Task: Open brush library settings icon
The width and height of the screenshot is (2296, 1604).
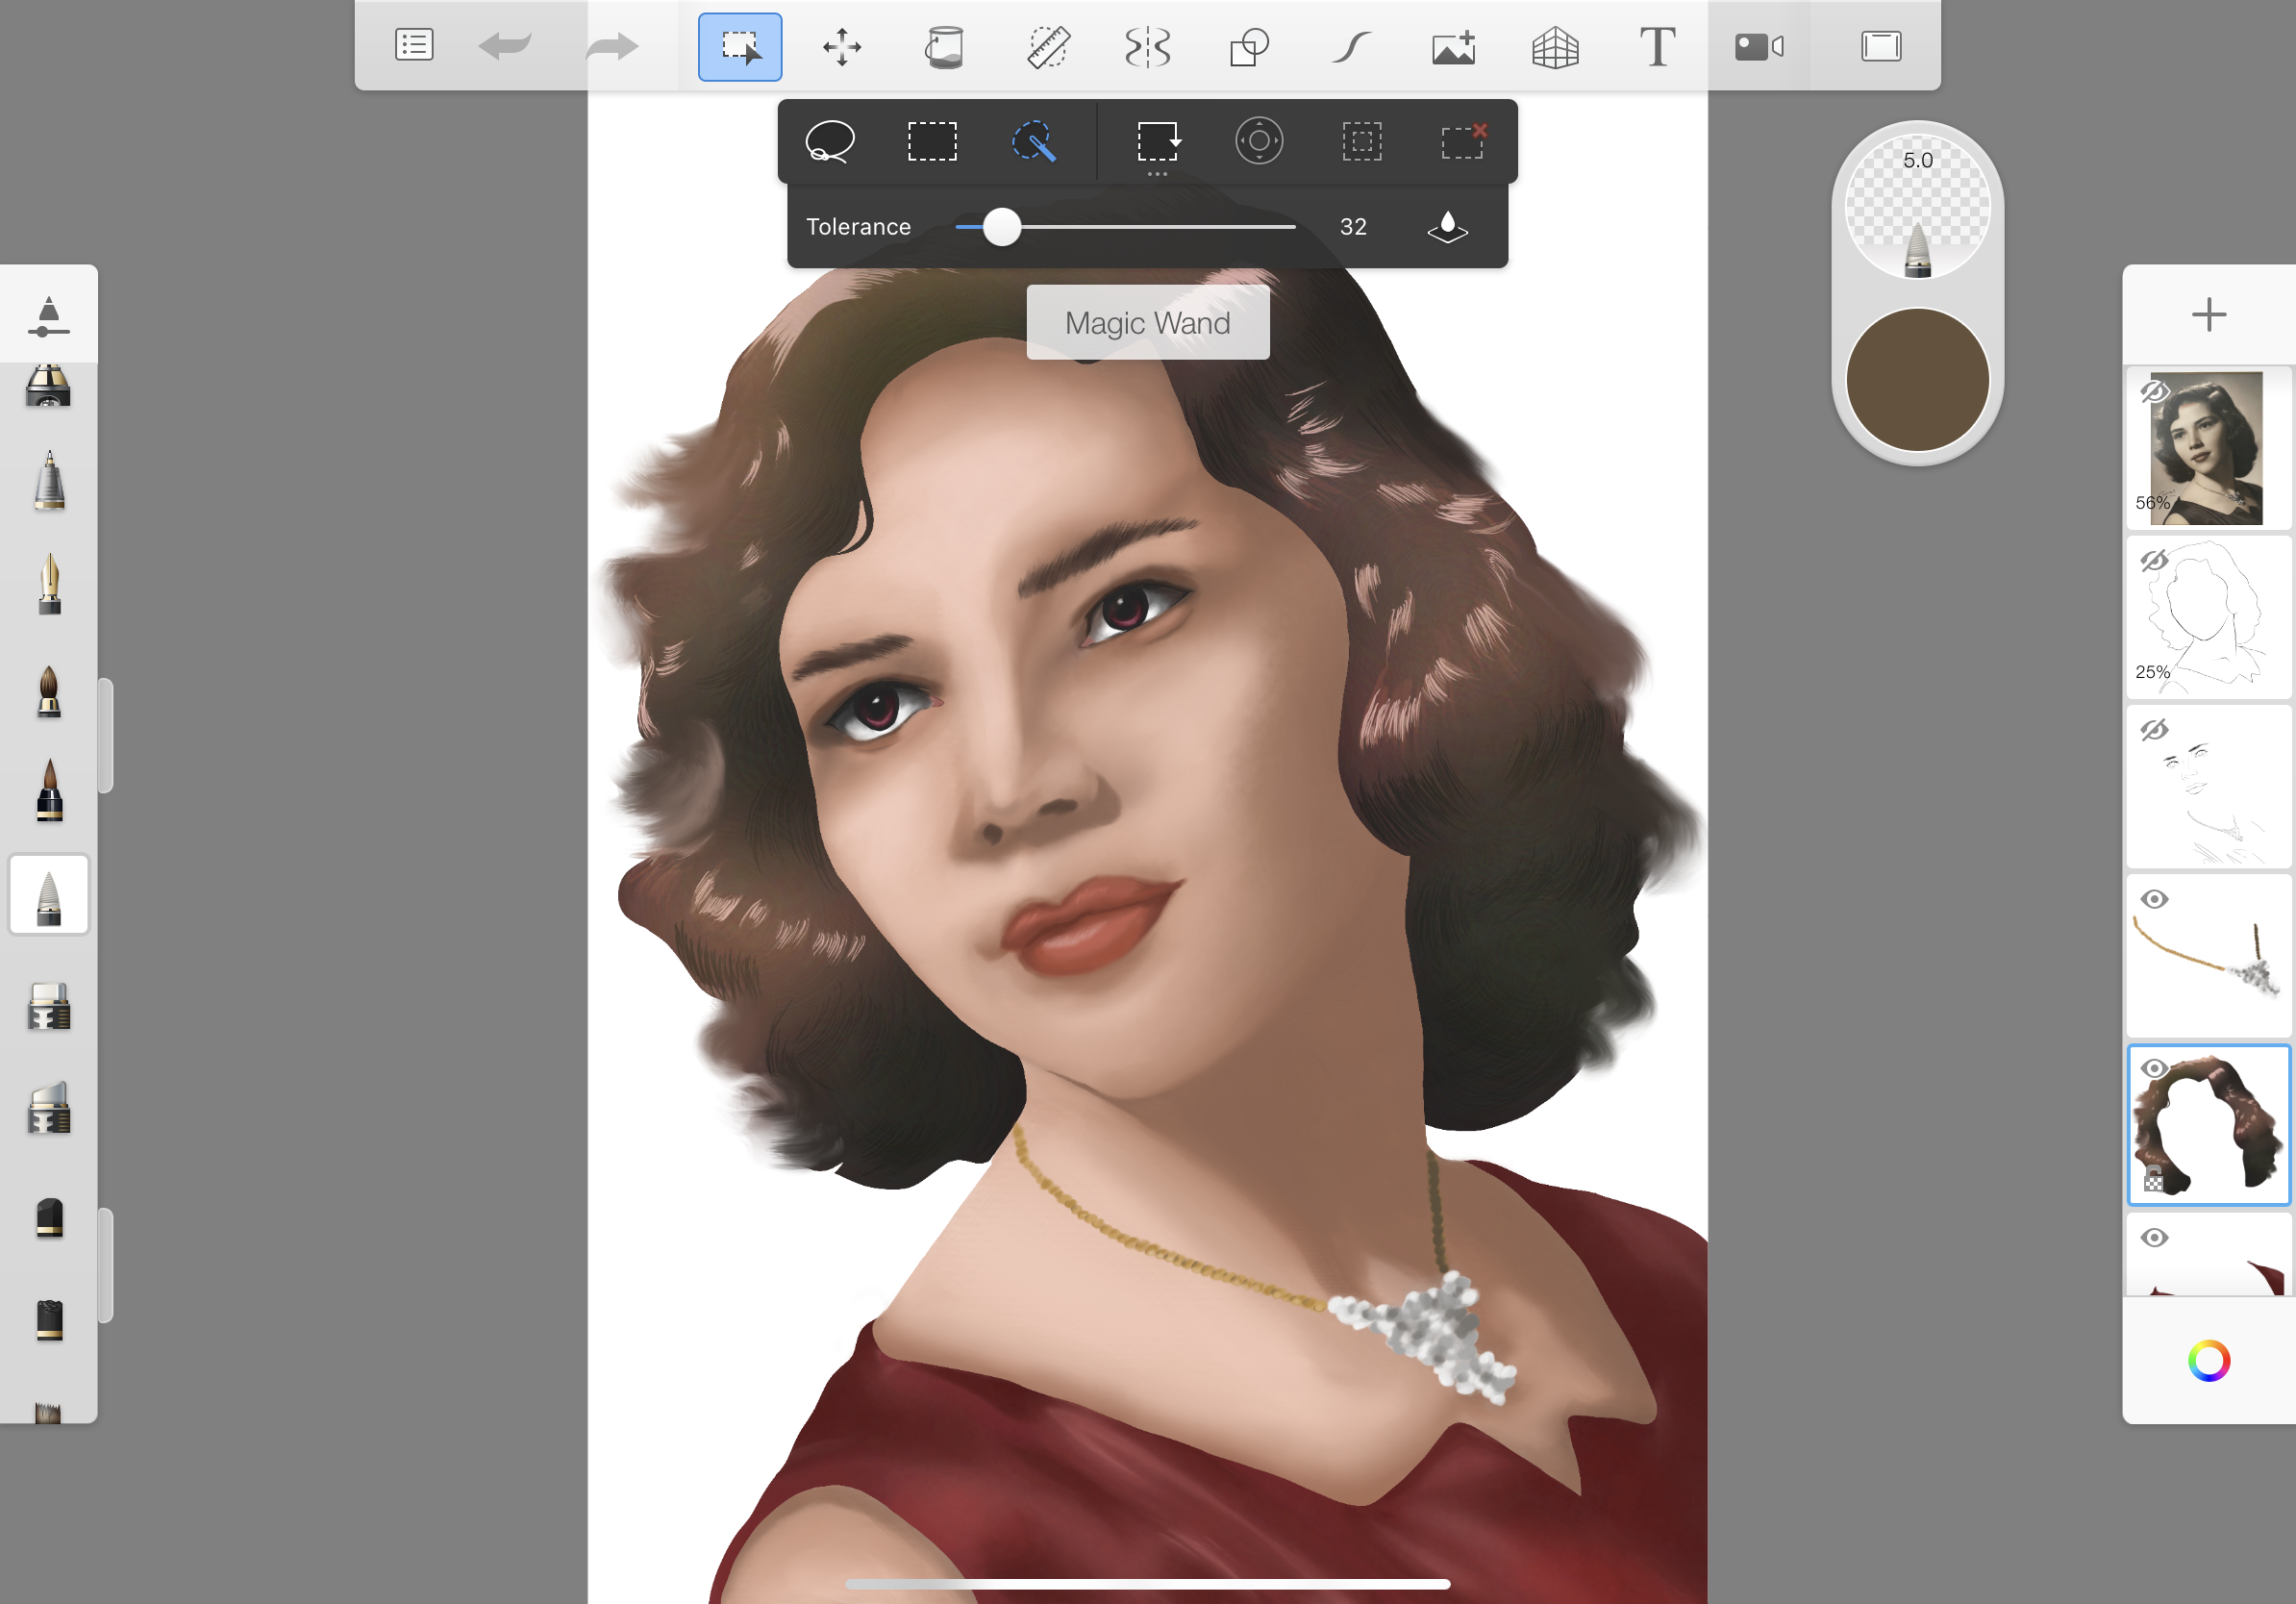Action: (x=49, y=315)
